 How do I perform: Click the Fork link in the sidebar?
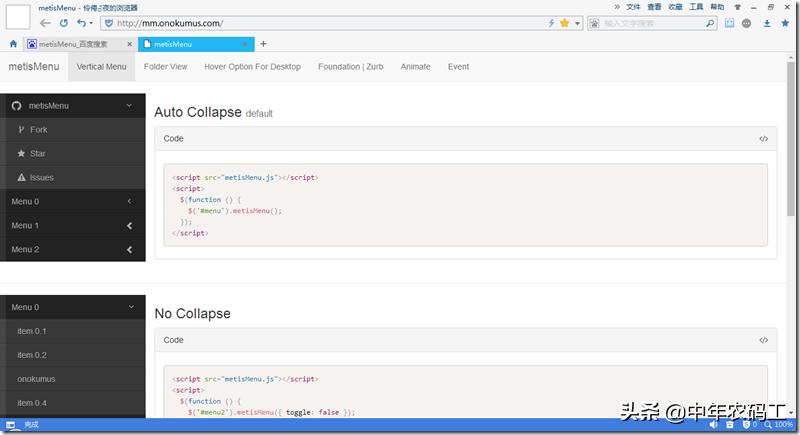coord(38,129)
